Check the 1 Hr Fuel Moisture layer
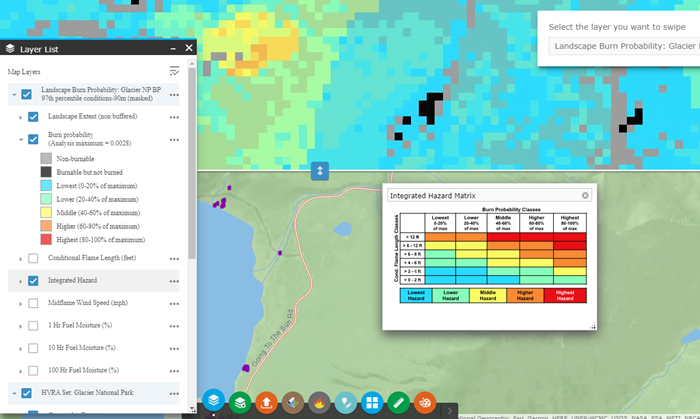Image resolution: width=700 pixels, height=419 pixels. point(33,325)
